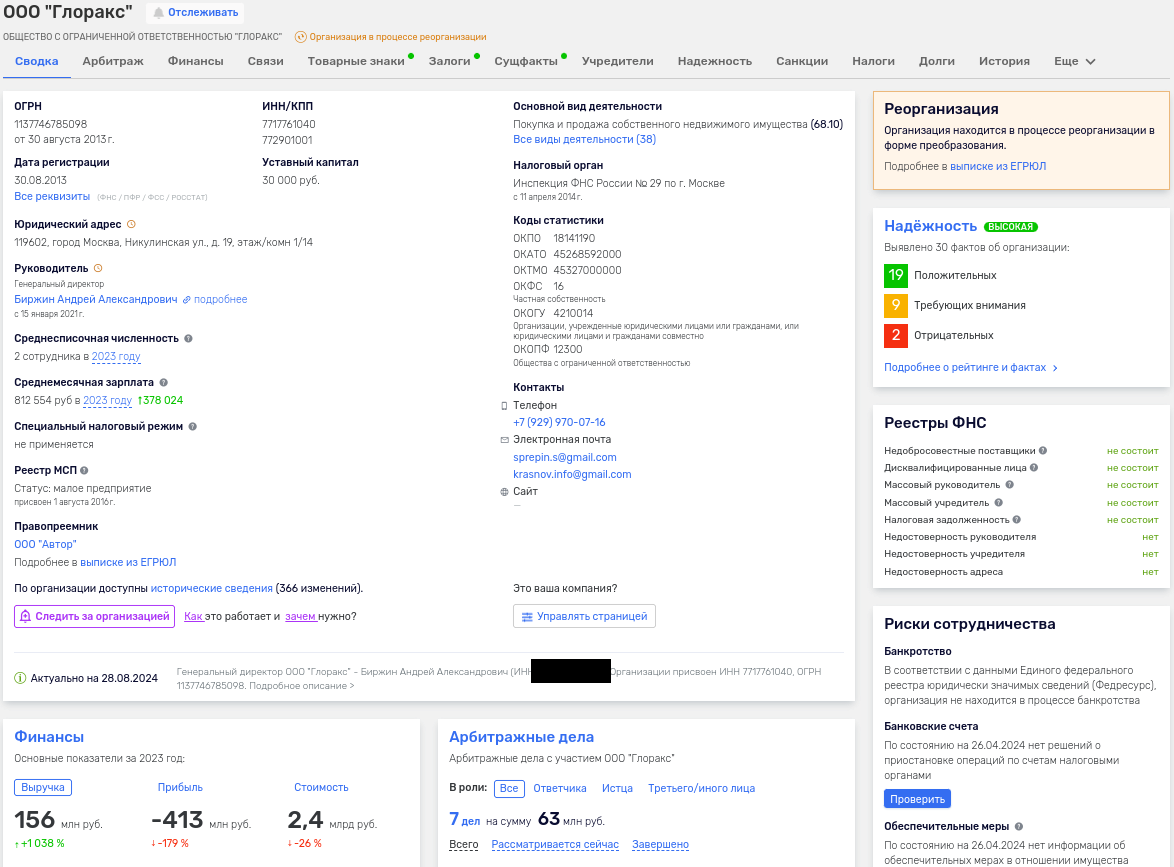Show cases Рассматривается сейчас
Viewport: 1174px width, 867px height.
(556, 845)
